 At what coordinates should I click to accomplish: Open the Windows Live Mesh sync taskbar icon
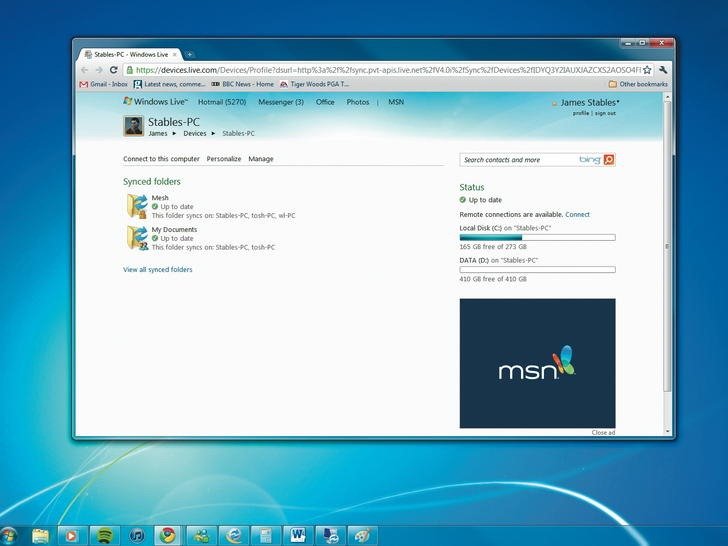tap(234, 536)
